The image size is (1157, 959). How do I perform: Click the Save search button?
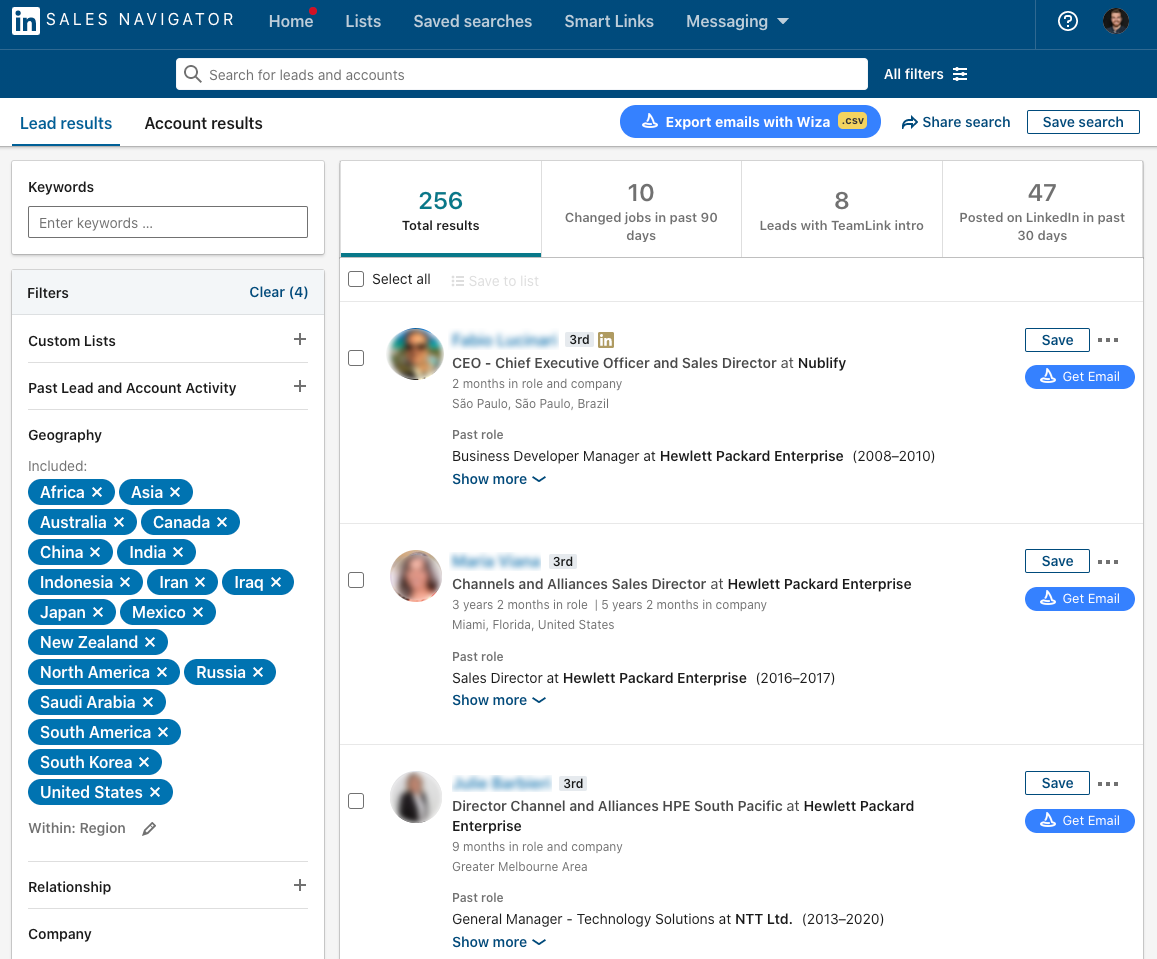(1082, 122)
